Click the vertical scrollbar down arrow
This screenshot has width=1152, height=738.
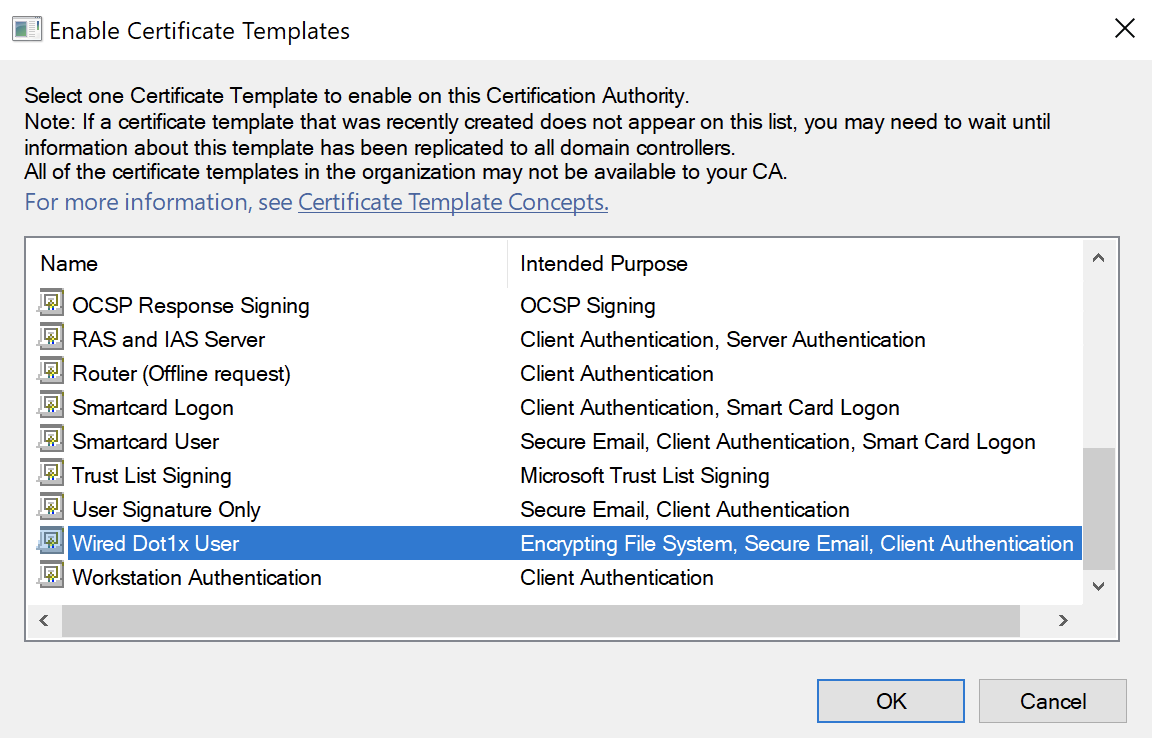pyautogui.click(x=1098, y=587)
